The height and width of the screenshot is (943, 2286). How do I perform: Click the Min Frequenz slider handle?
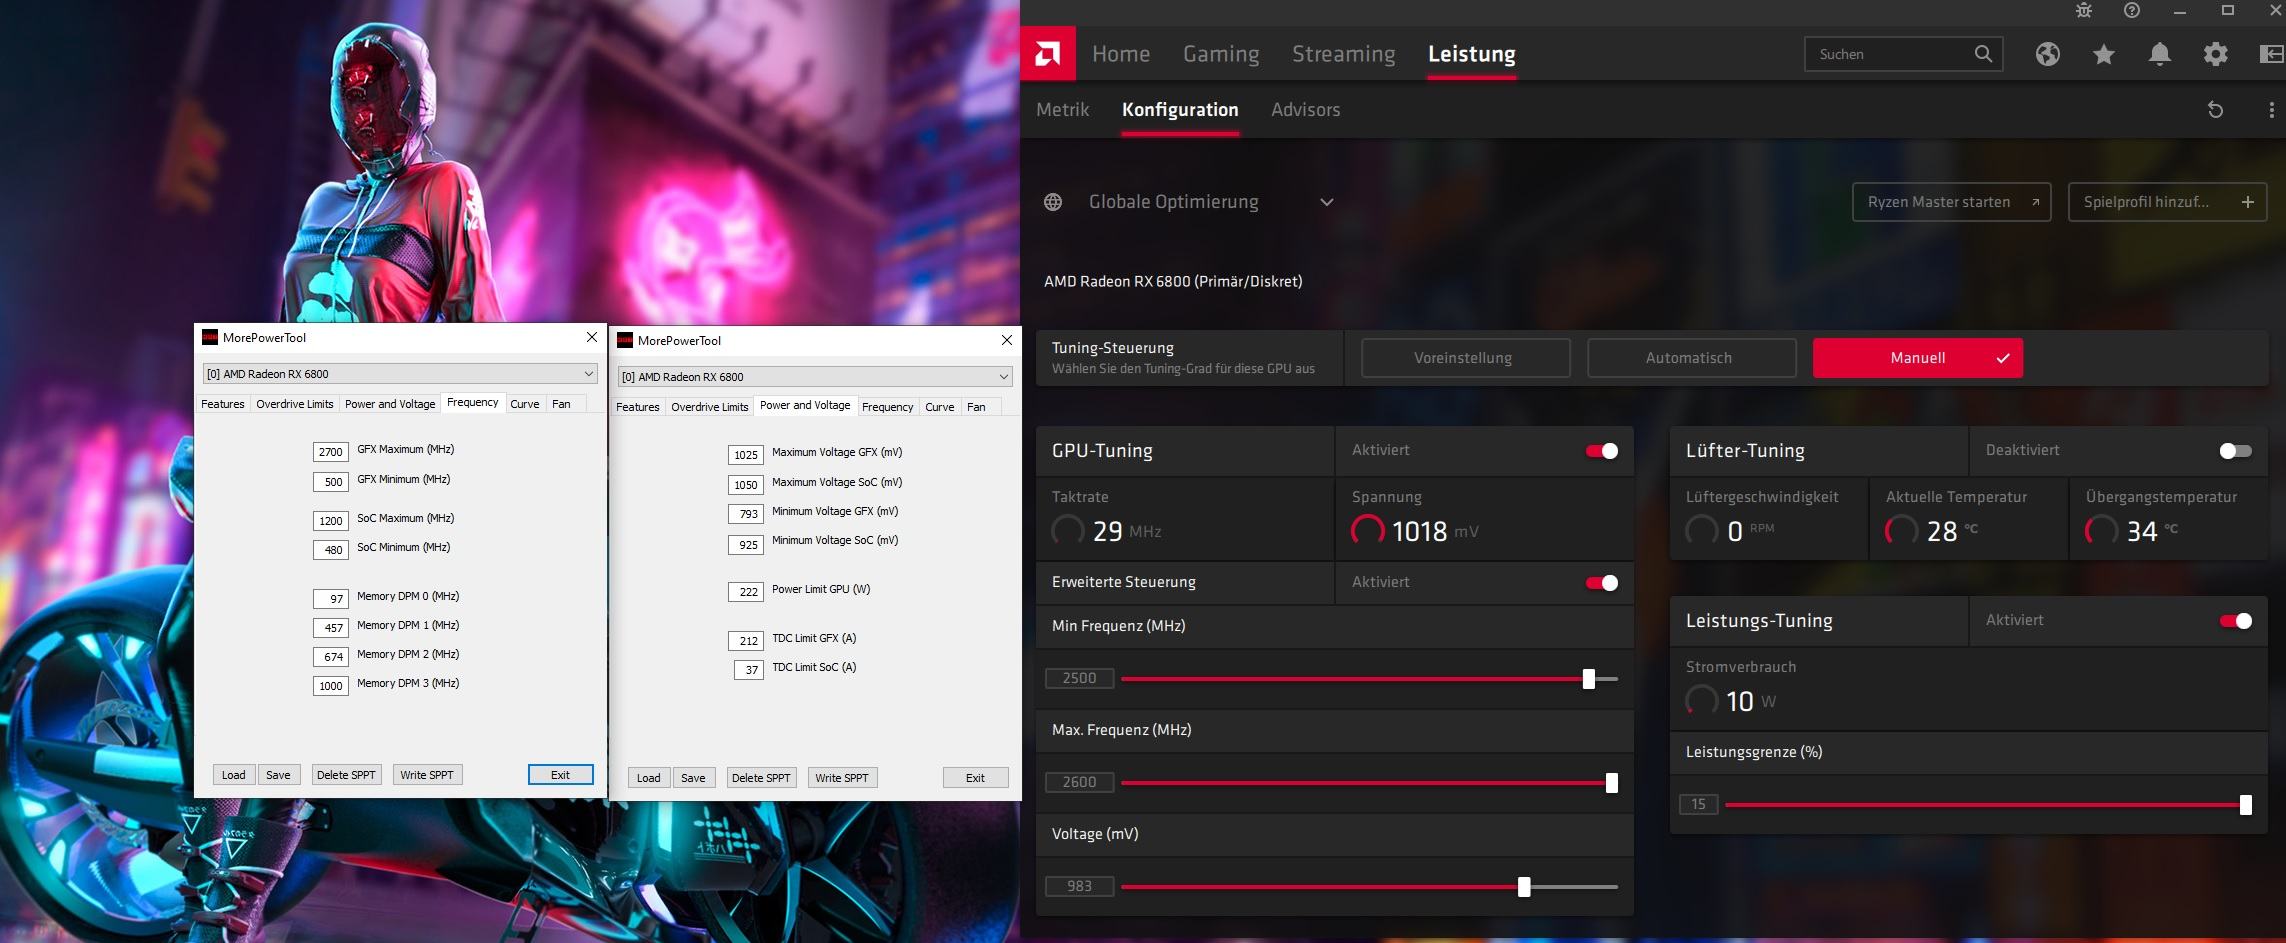click(1588, 679)
